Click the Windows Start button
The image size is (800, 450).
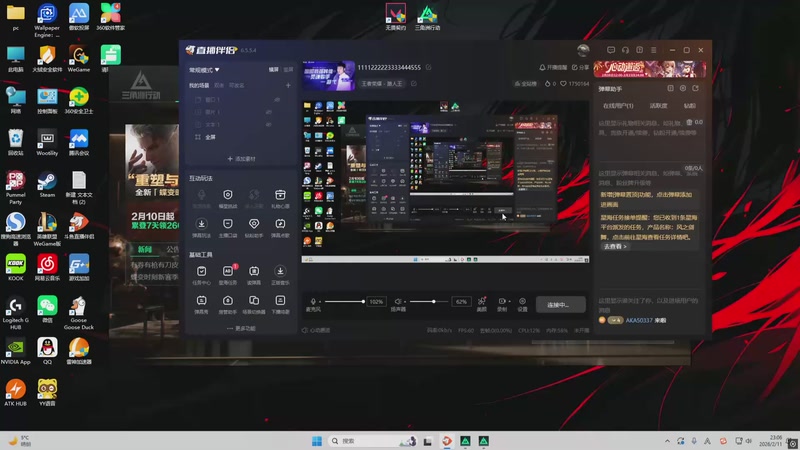[317, 441]
